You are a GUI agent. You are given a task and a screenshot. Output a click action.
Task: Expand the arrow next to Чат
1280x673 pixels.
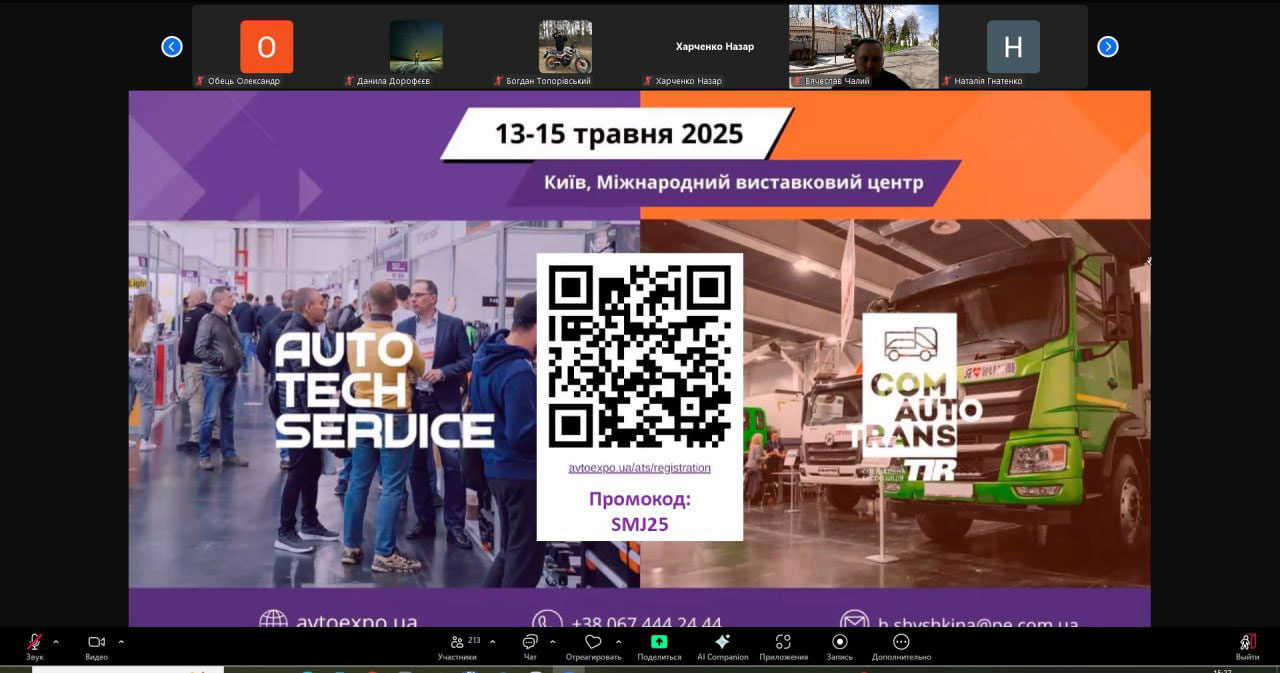pyautogui.click(x=552, y=642)
